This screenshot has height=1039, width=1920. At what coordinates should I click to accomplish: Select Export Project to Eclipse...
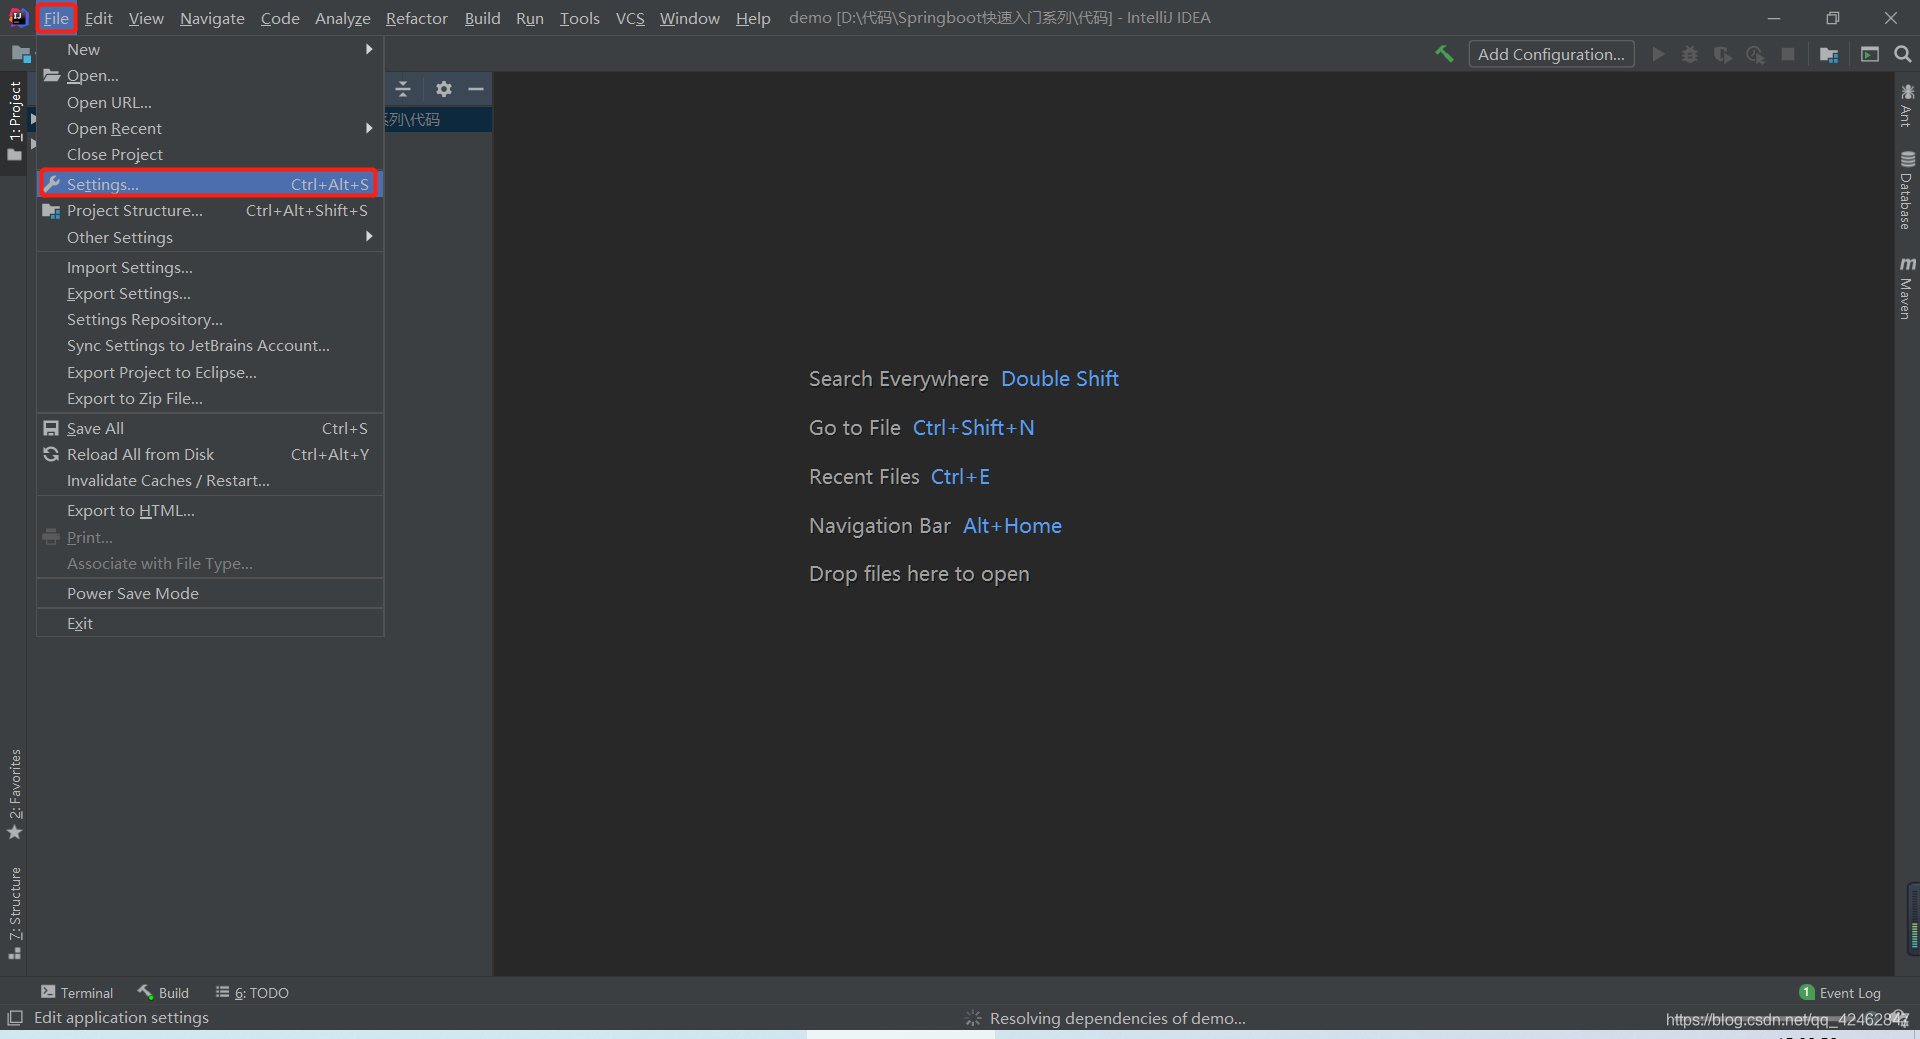210,372
